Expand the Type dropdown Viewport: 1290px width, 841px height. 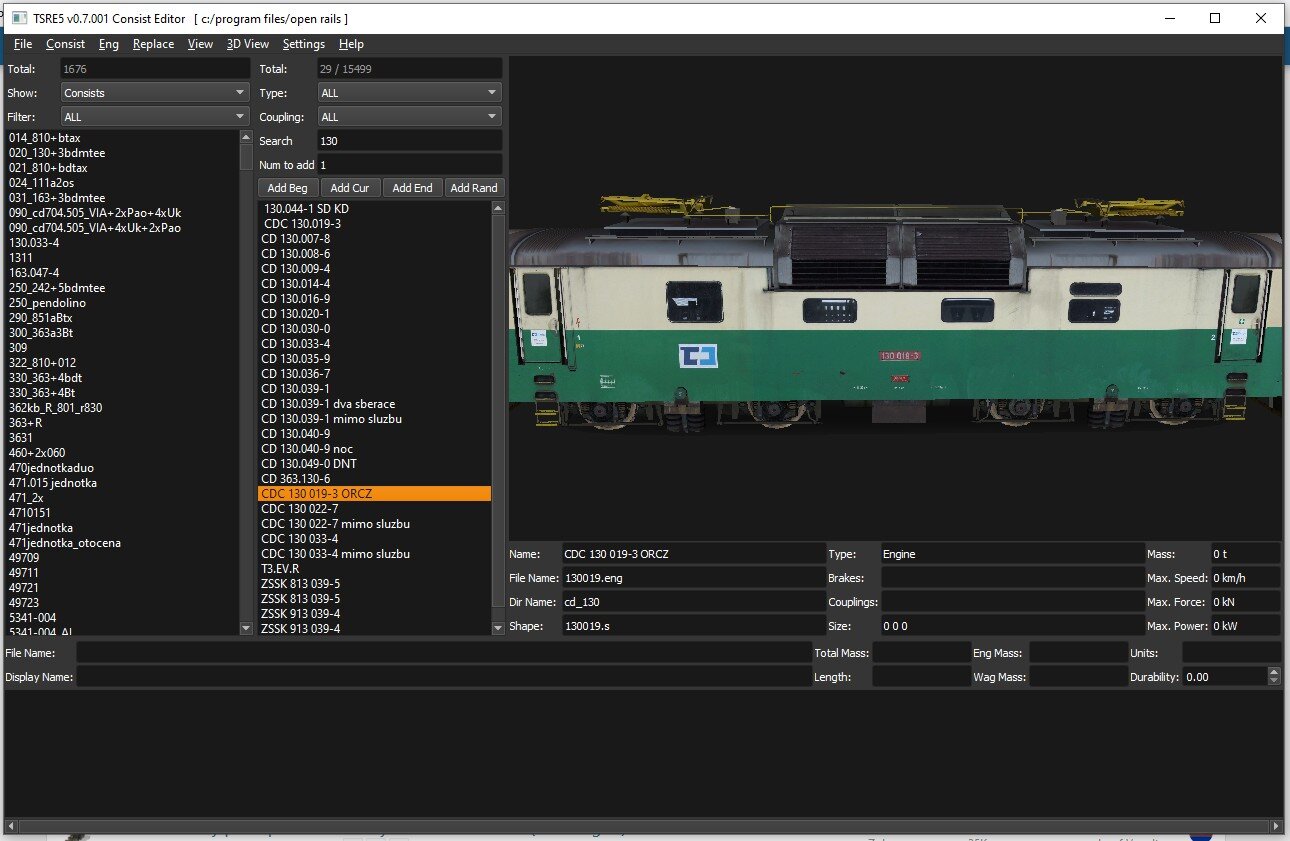coord(410,93)
